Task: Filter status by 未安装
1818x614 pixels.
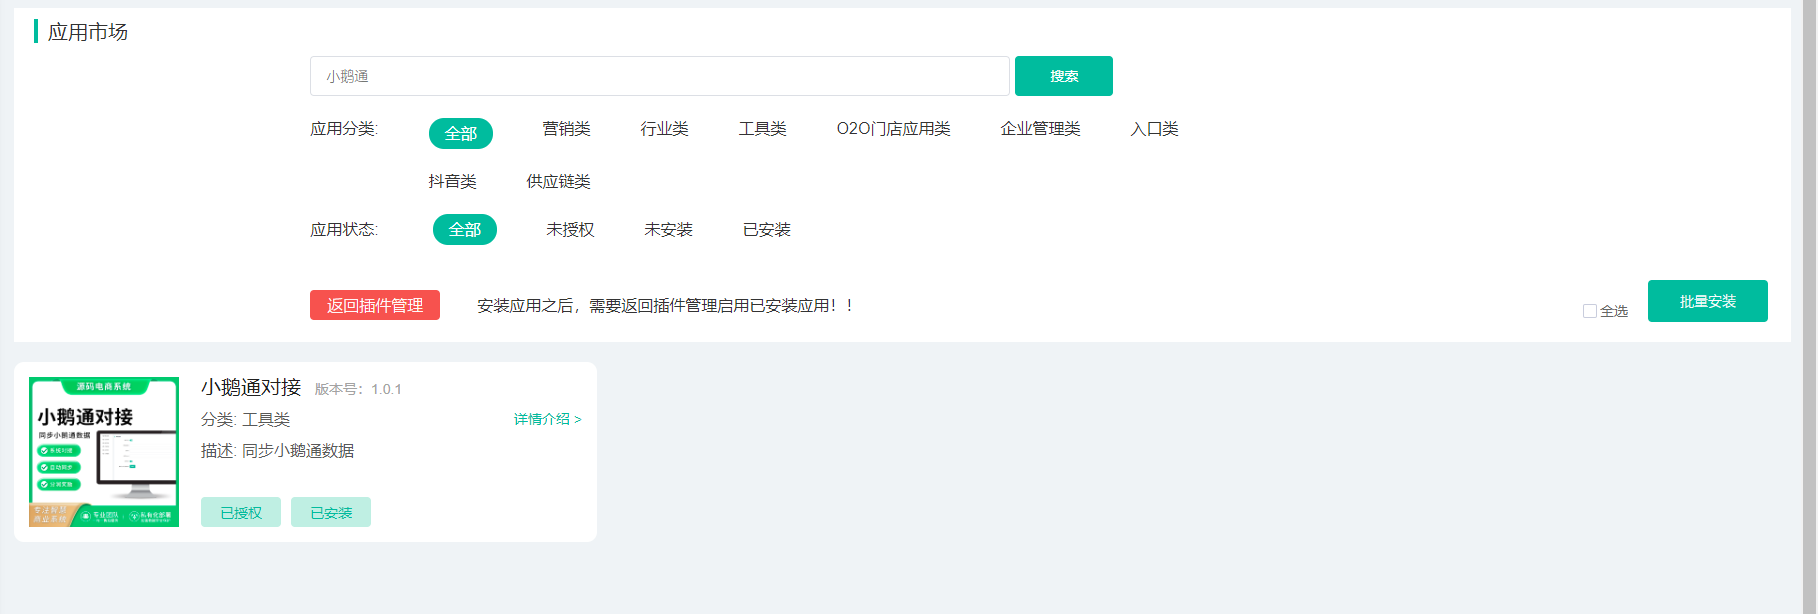Action: (x=668, y=230)
